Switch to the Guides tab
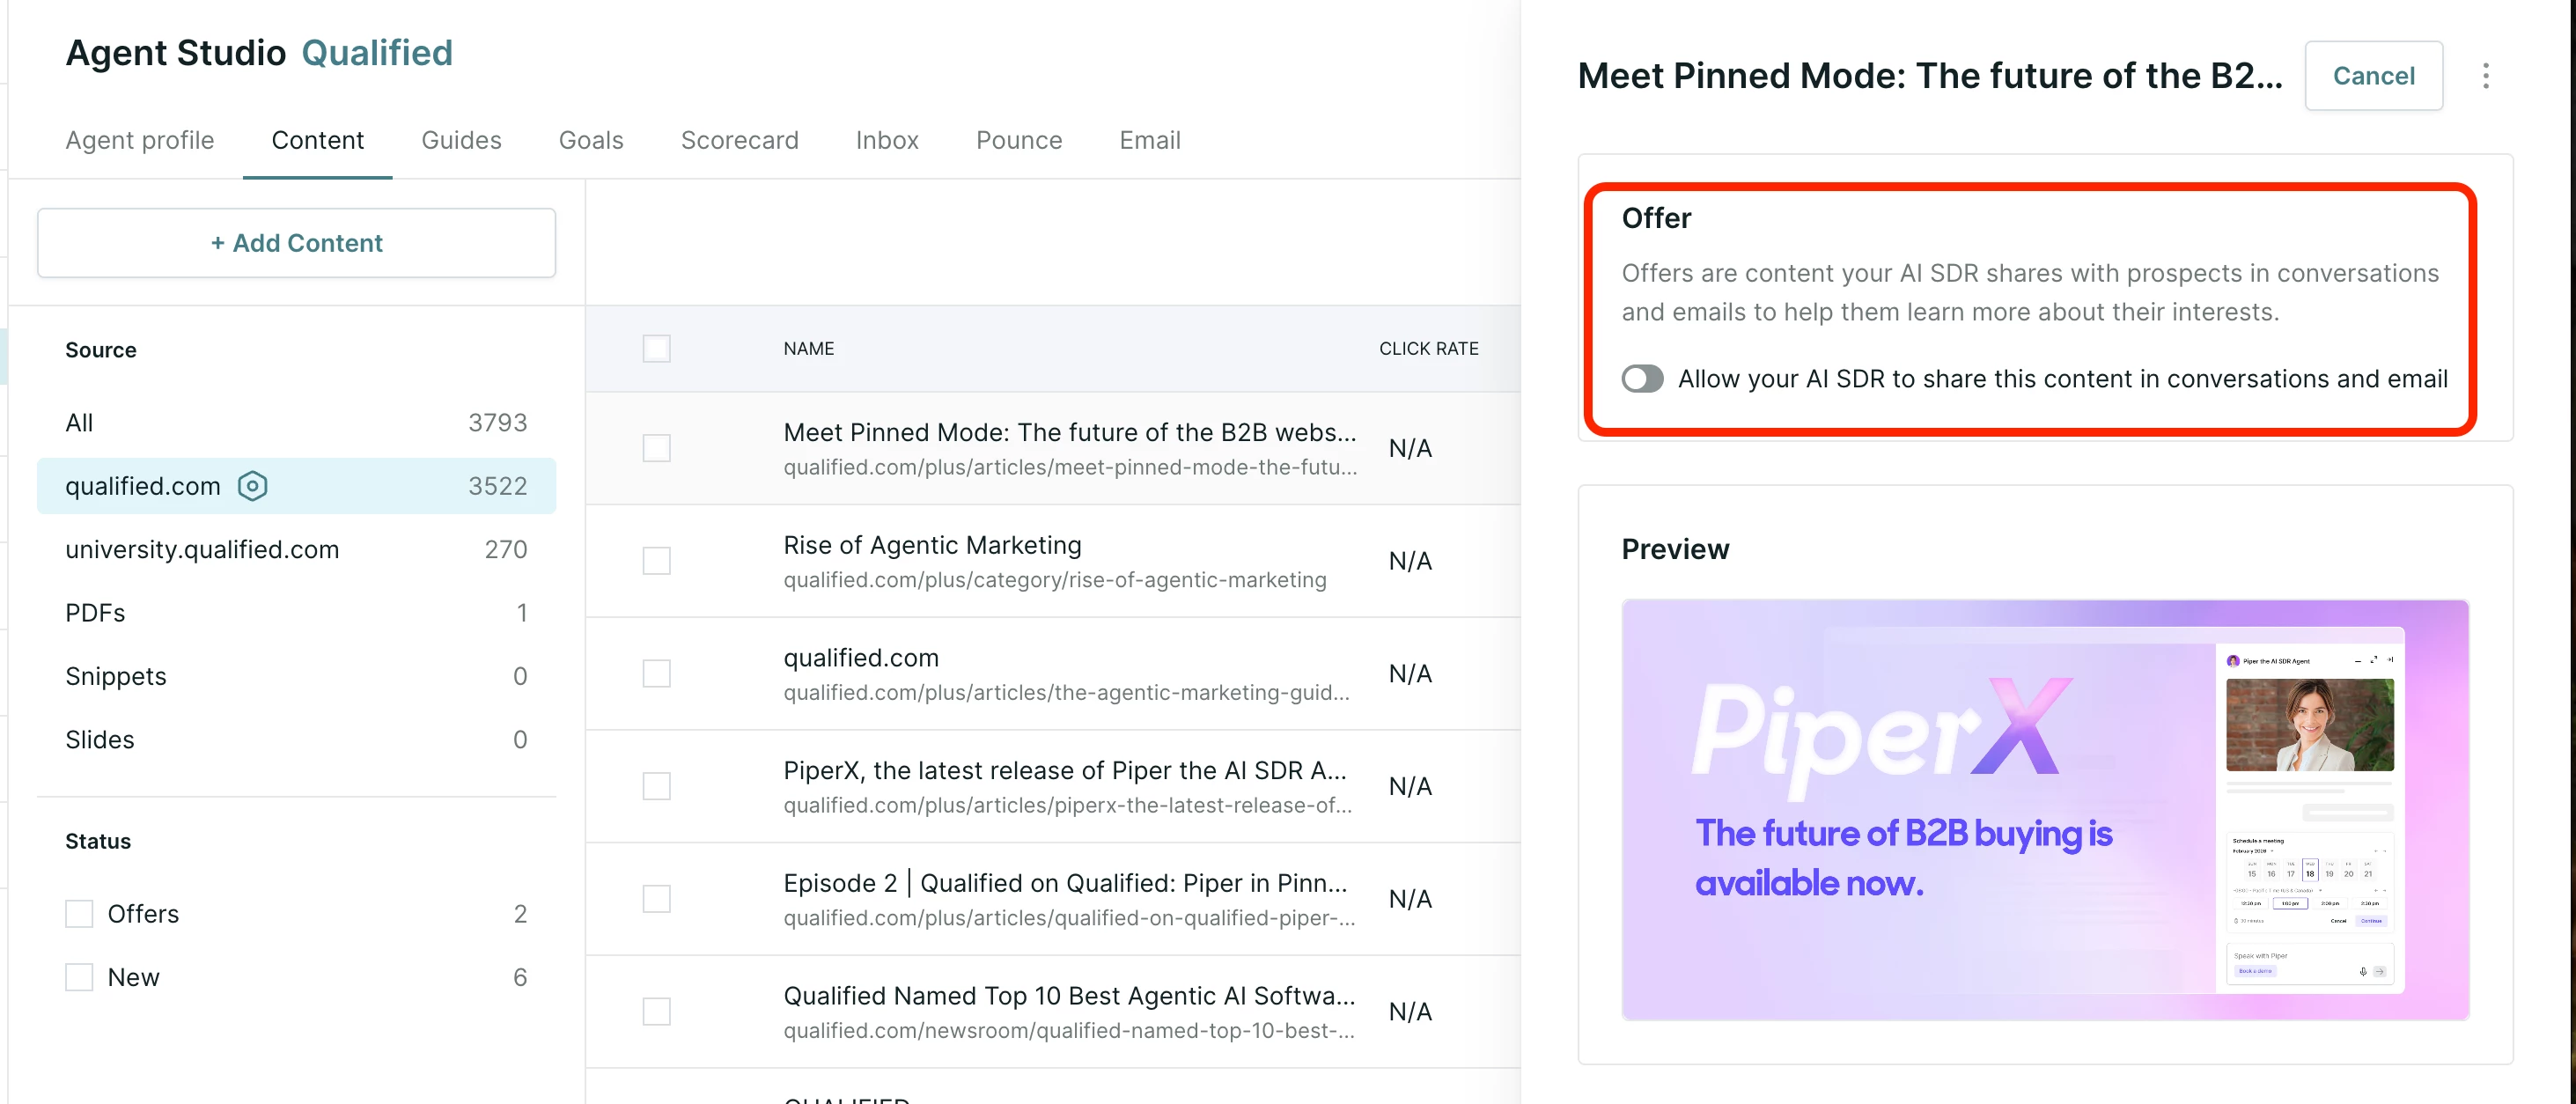Viewport: 2576px width, 1104px height. click(x=461, y=140)
